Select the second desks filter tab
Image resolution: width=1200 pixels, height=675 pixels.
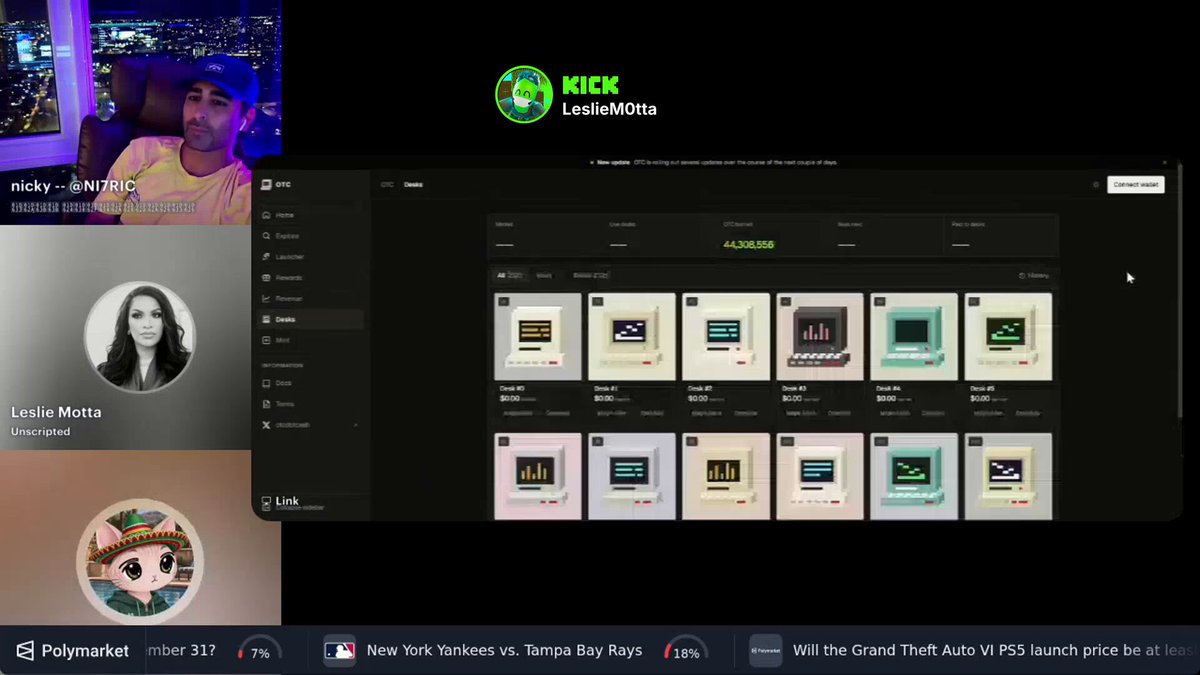pos(544,275)
